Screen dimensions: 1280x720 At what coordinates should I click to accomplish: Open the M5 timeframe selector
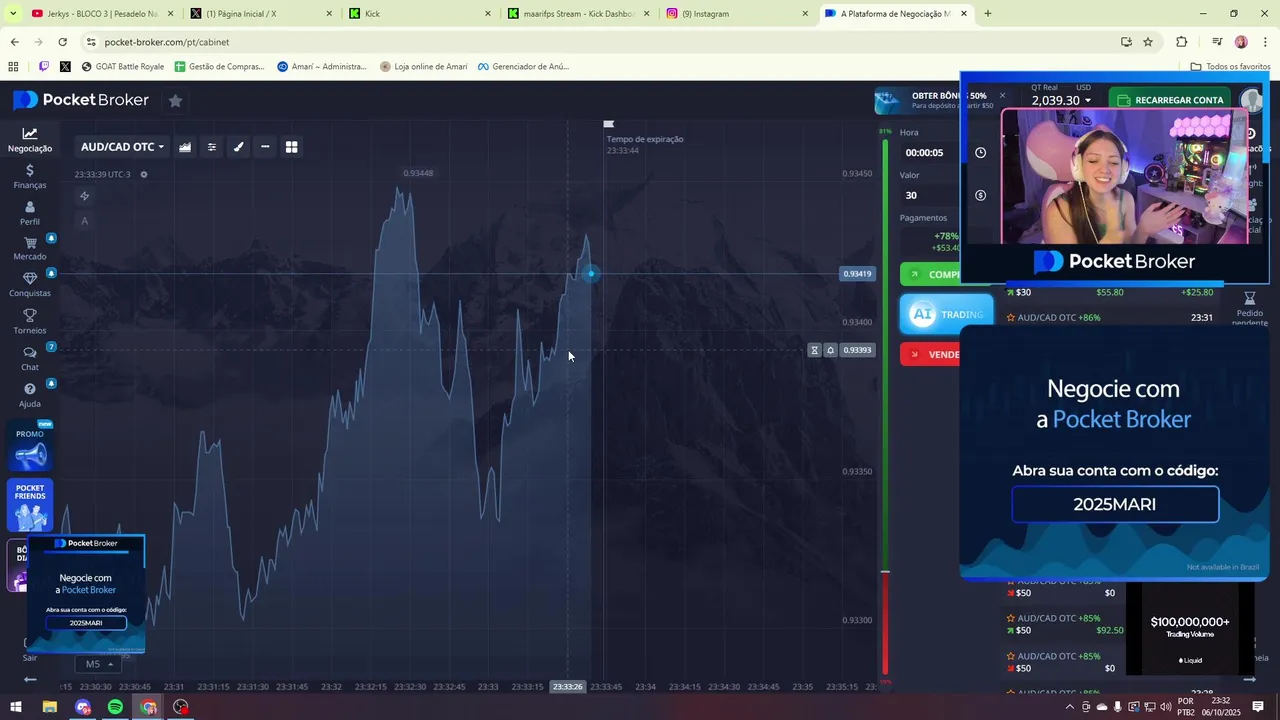coord(98,664)
